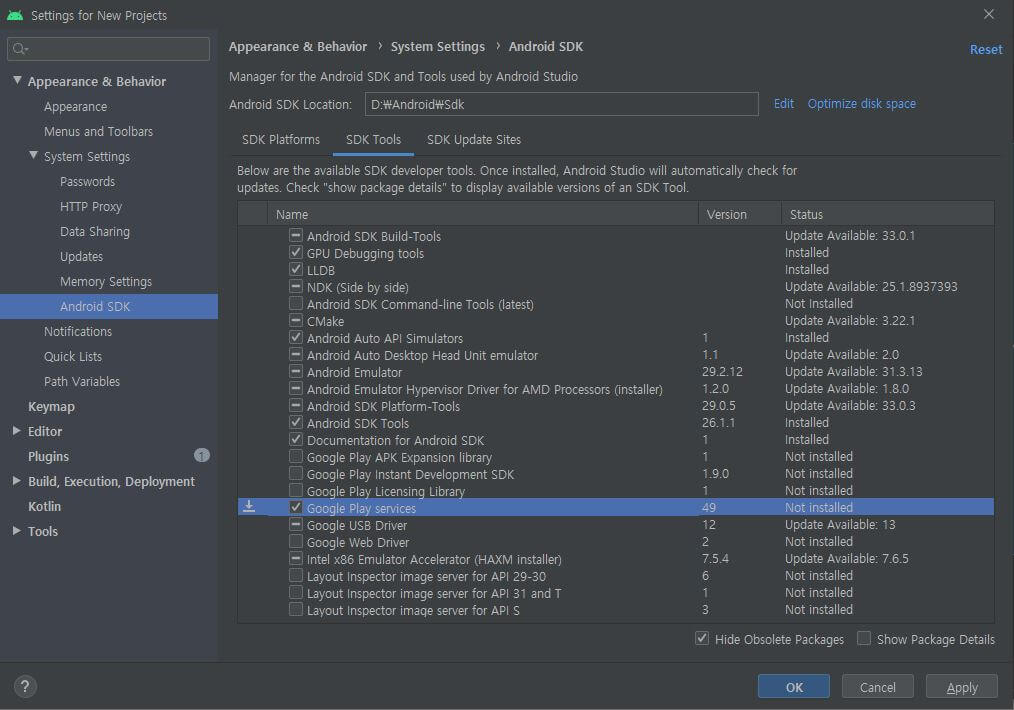Open Appearance settings page
1014x710 pixels.
point(76,107)
